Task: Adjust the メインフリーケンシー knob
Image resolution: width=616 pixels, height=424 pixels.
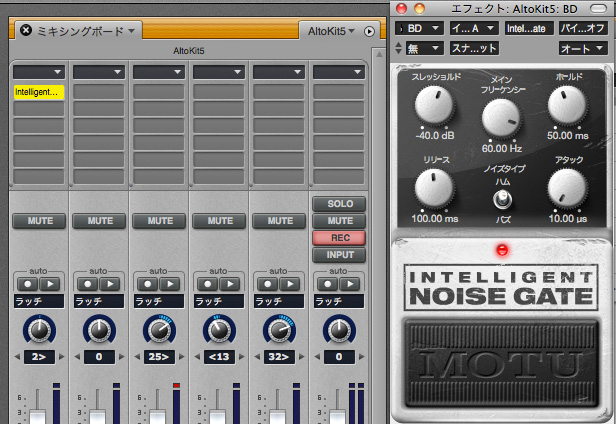Action: point(501,118)
